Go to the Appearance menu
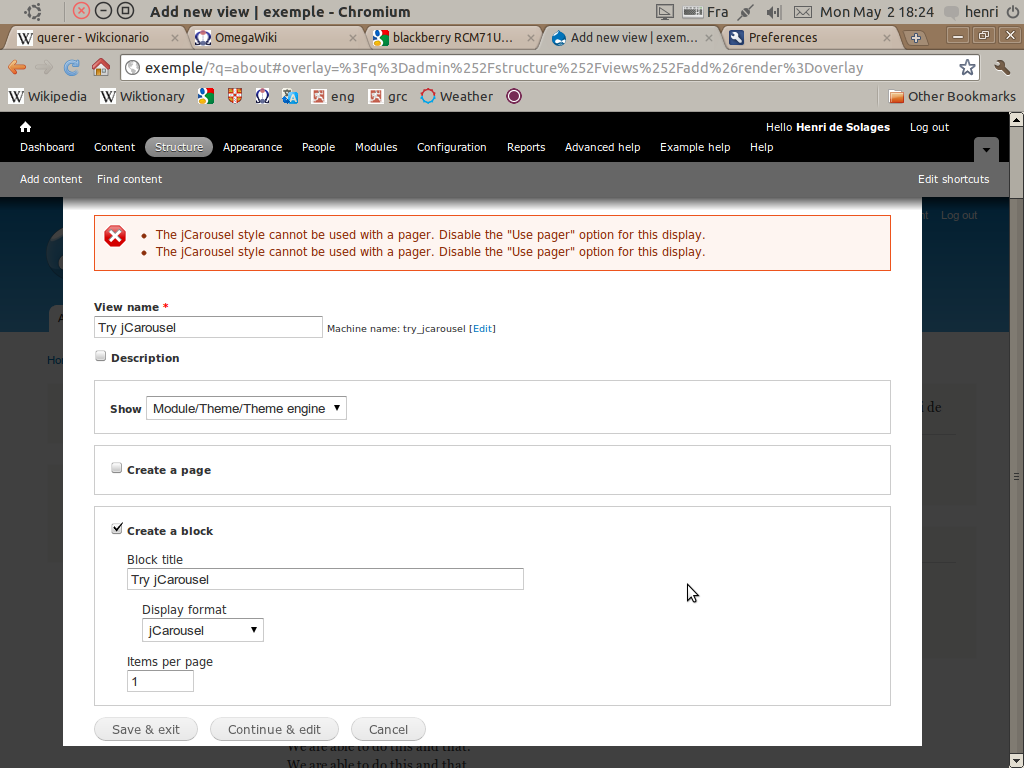The width and height of the screenshot is (1024, 768). click(252, 147)
